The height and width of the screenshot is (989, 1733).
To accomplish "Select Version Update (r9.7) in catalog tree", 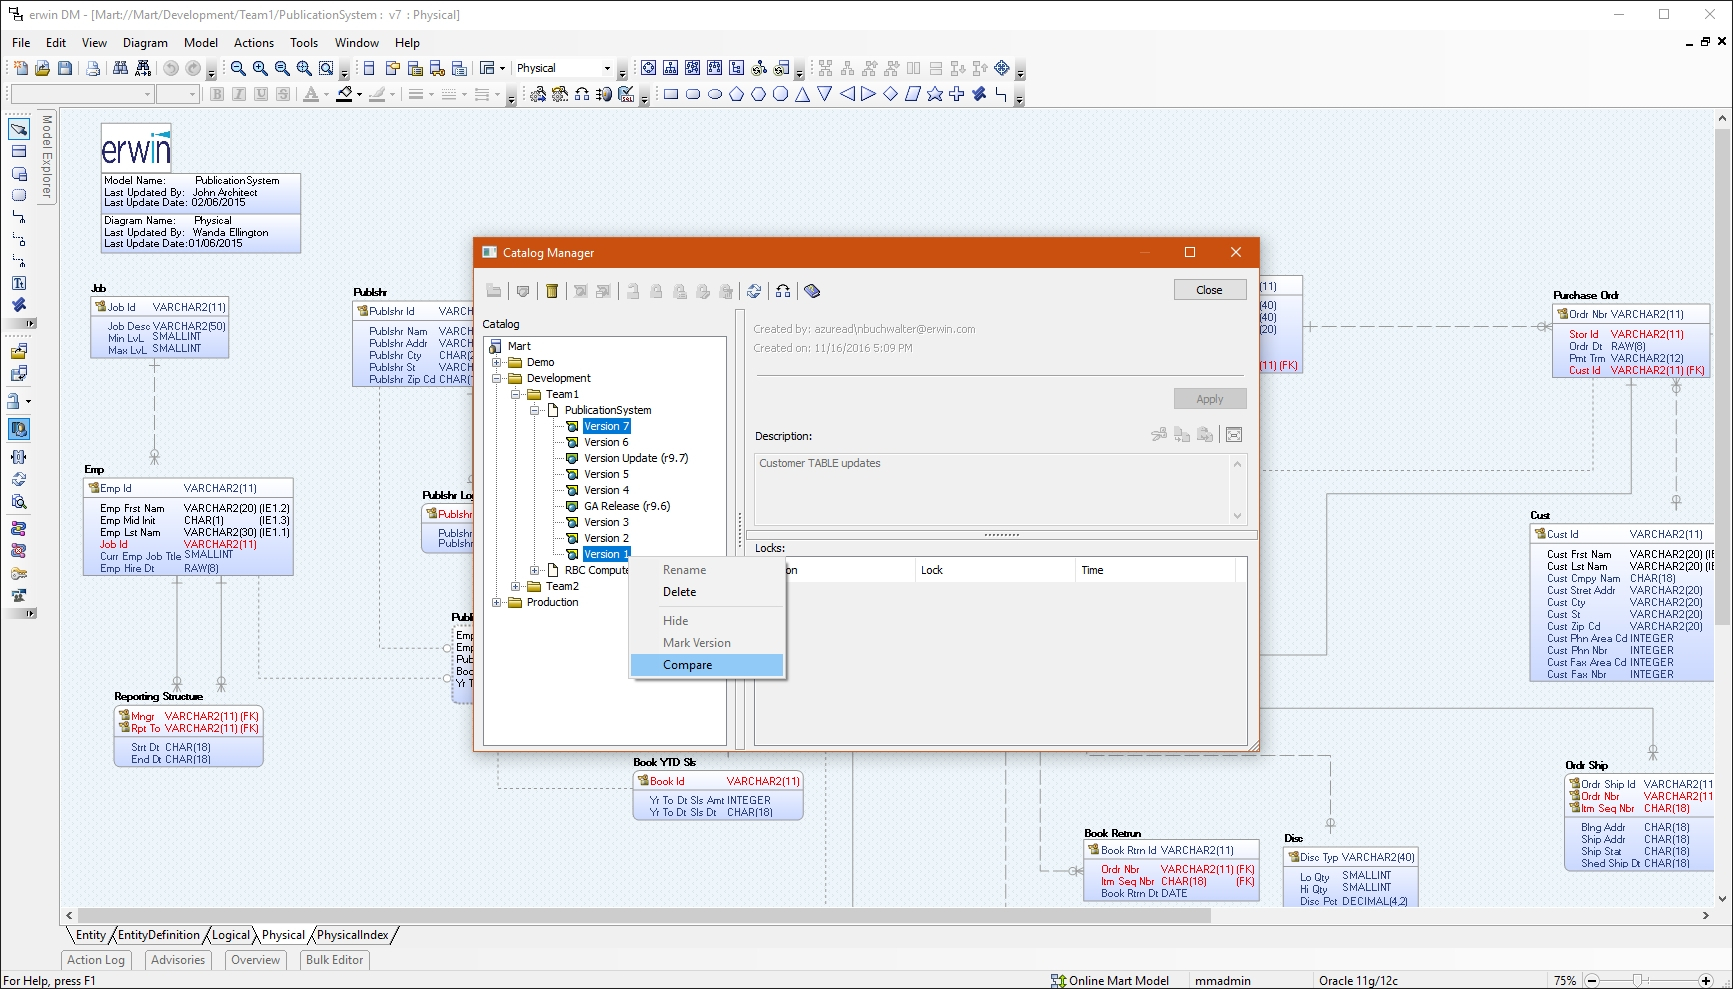I will pos(636,458).
